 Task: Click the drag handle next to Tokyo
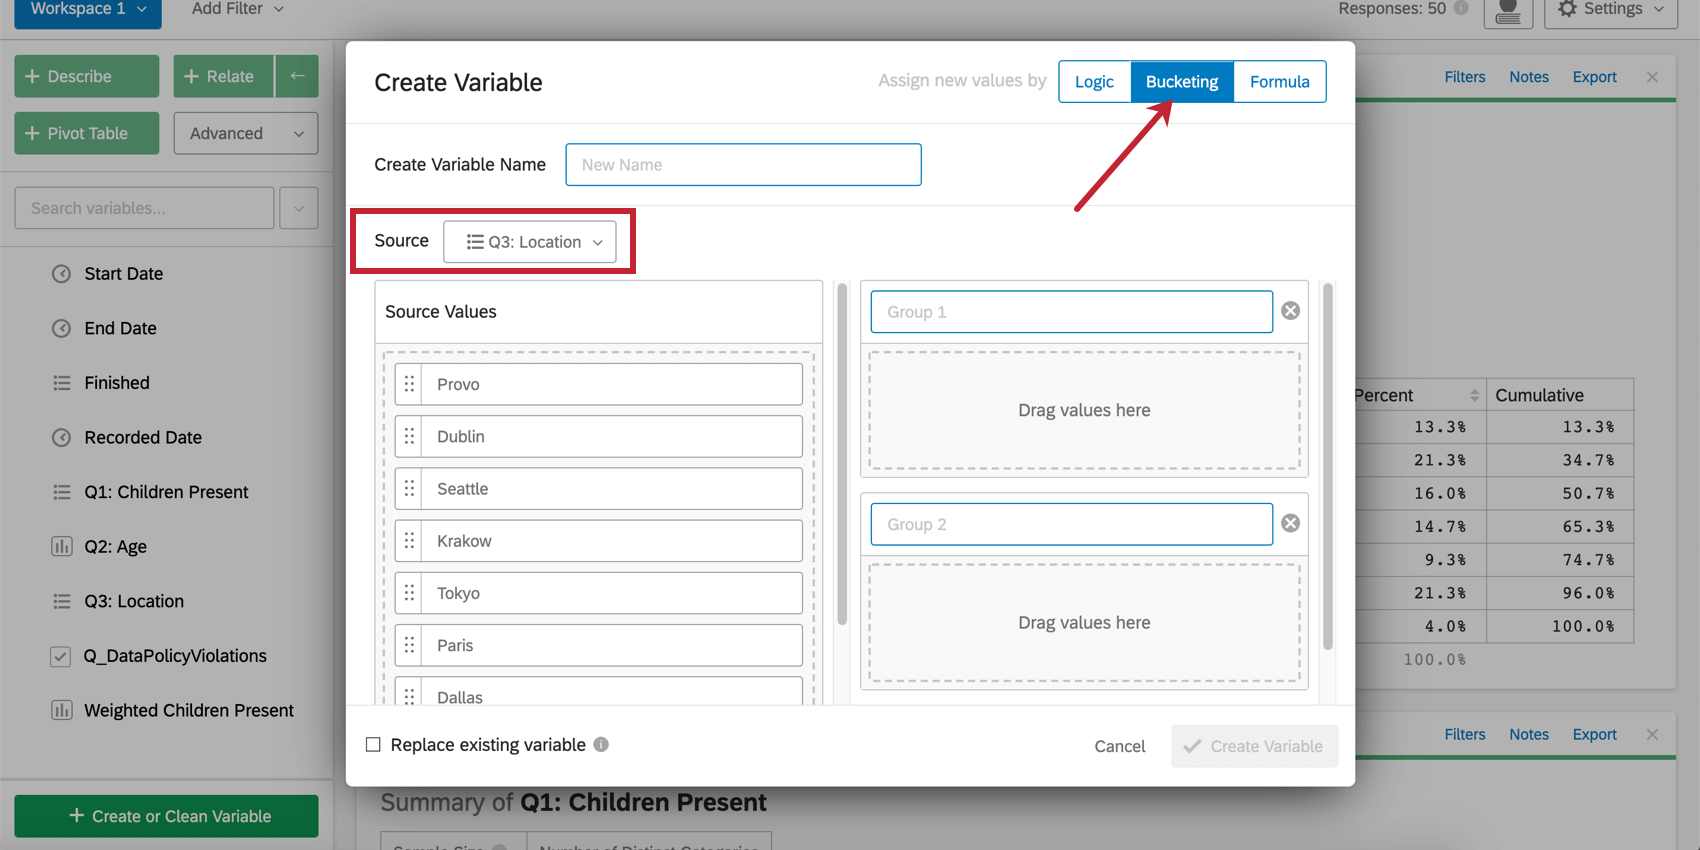(409, 593)
